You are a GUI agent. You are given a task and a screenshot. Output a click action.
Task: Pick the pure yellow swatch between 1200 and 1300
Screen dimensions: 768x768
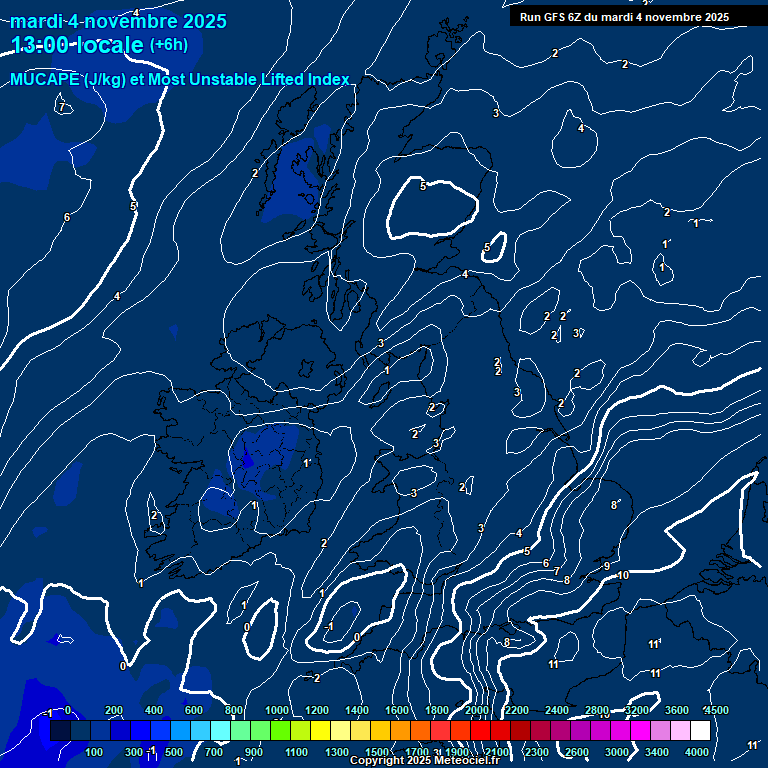coord(320,730)
